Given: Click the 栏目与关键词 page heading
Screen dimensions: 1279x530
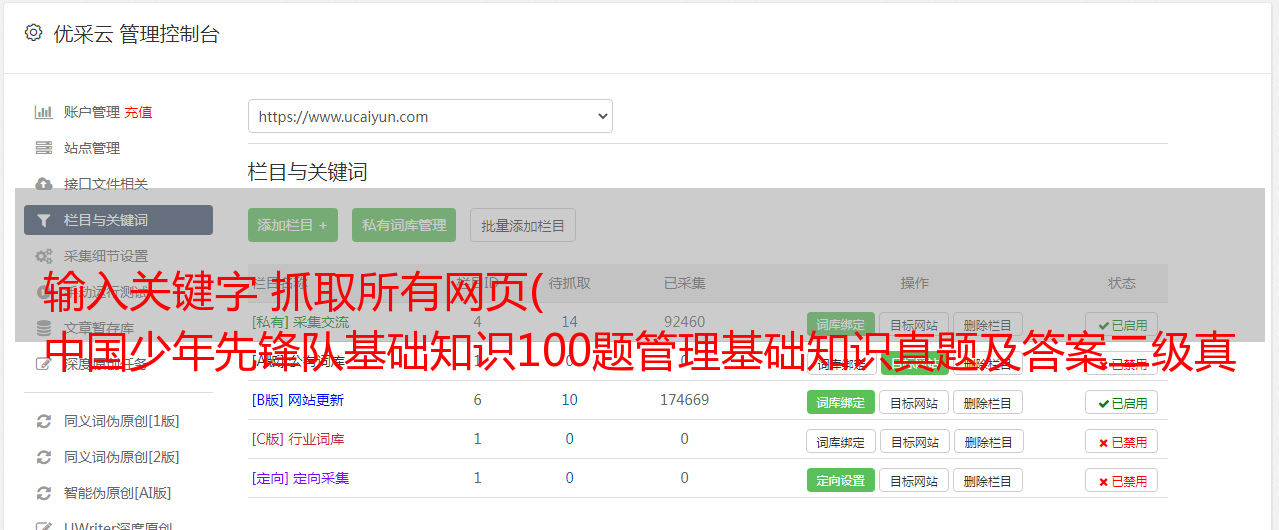Looking at the screenshot, I should tap(308, 172).
